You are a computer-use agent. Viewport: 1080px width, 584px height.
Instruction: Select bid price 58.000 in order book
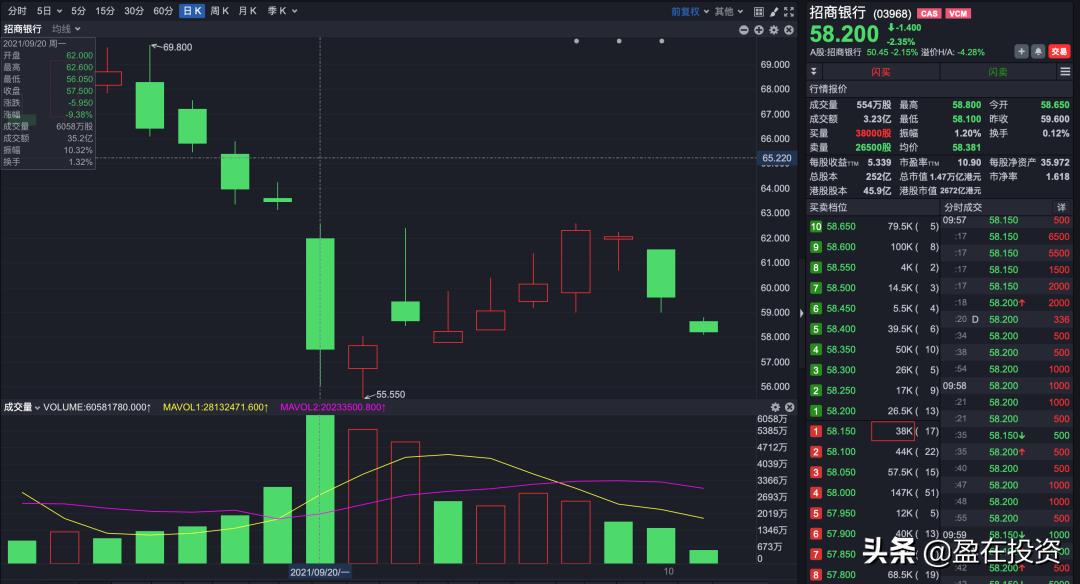pyautogui.click(x=841, y=493)
